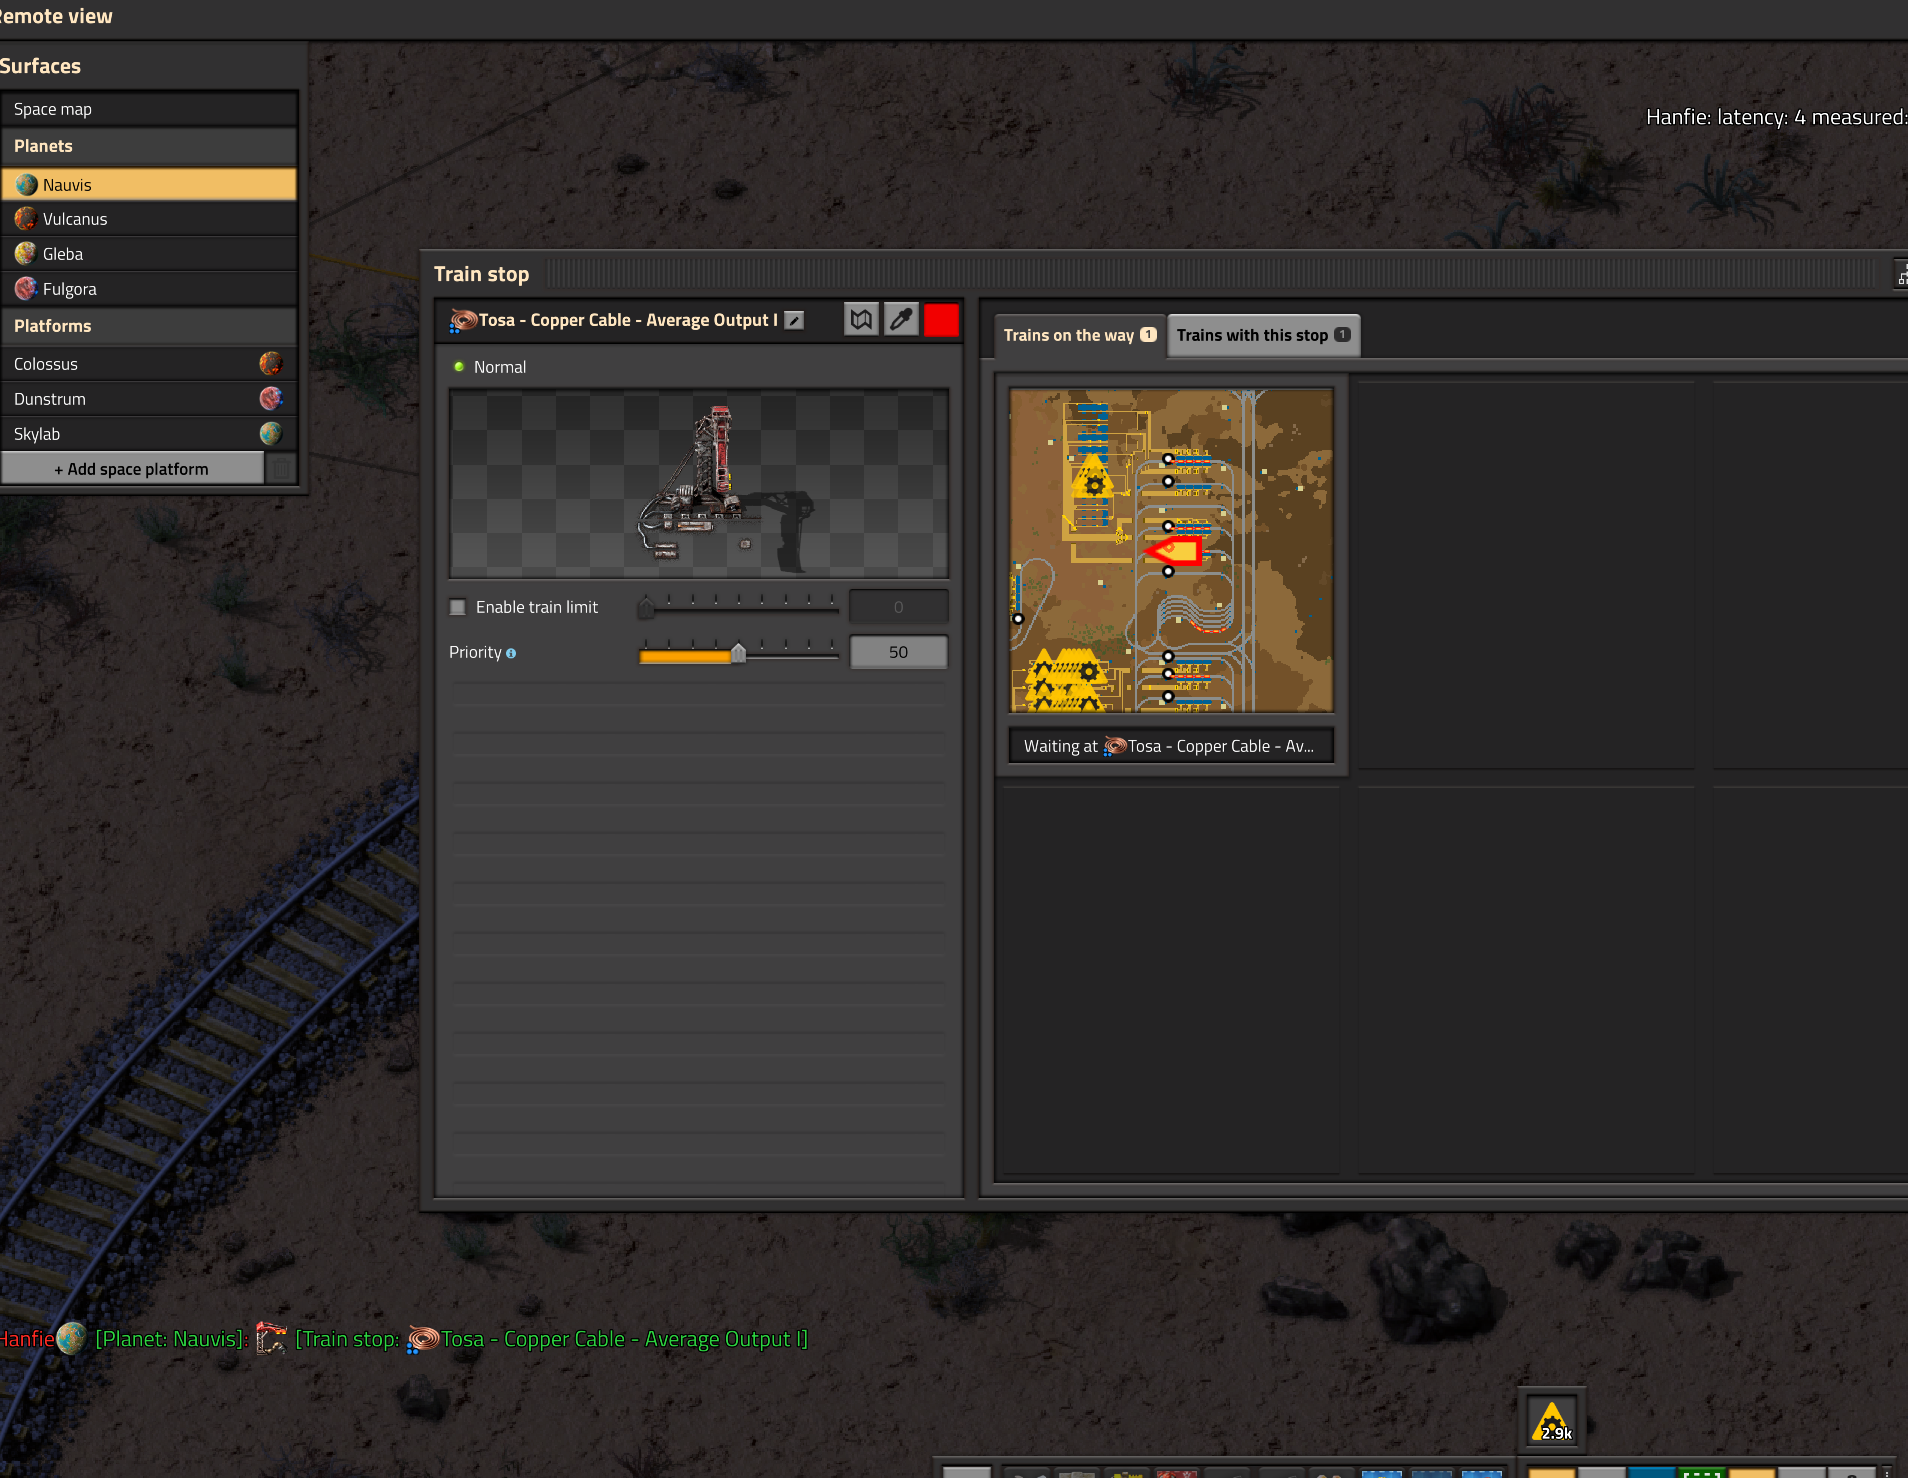Edit the priority value field showing 50
The width and height of the screenshot is (1908, 1478).
tap(898, 652)
